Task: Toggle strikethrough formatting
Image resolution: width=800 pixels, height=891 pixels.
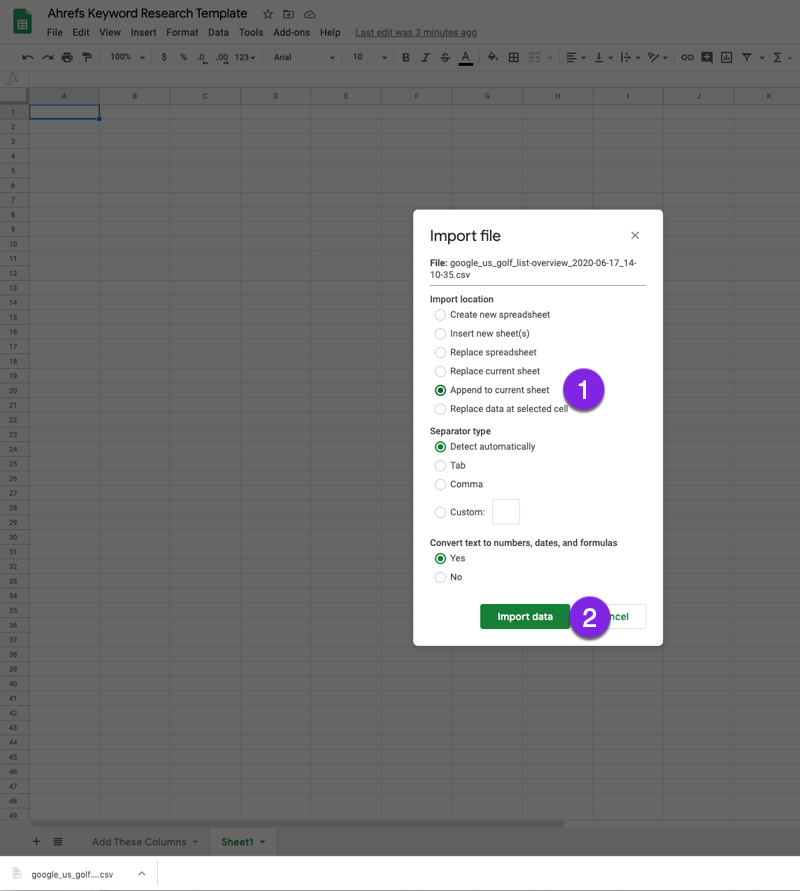Action: 445,57
